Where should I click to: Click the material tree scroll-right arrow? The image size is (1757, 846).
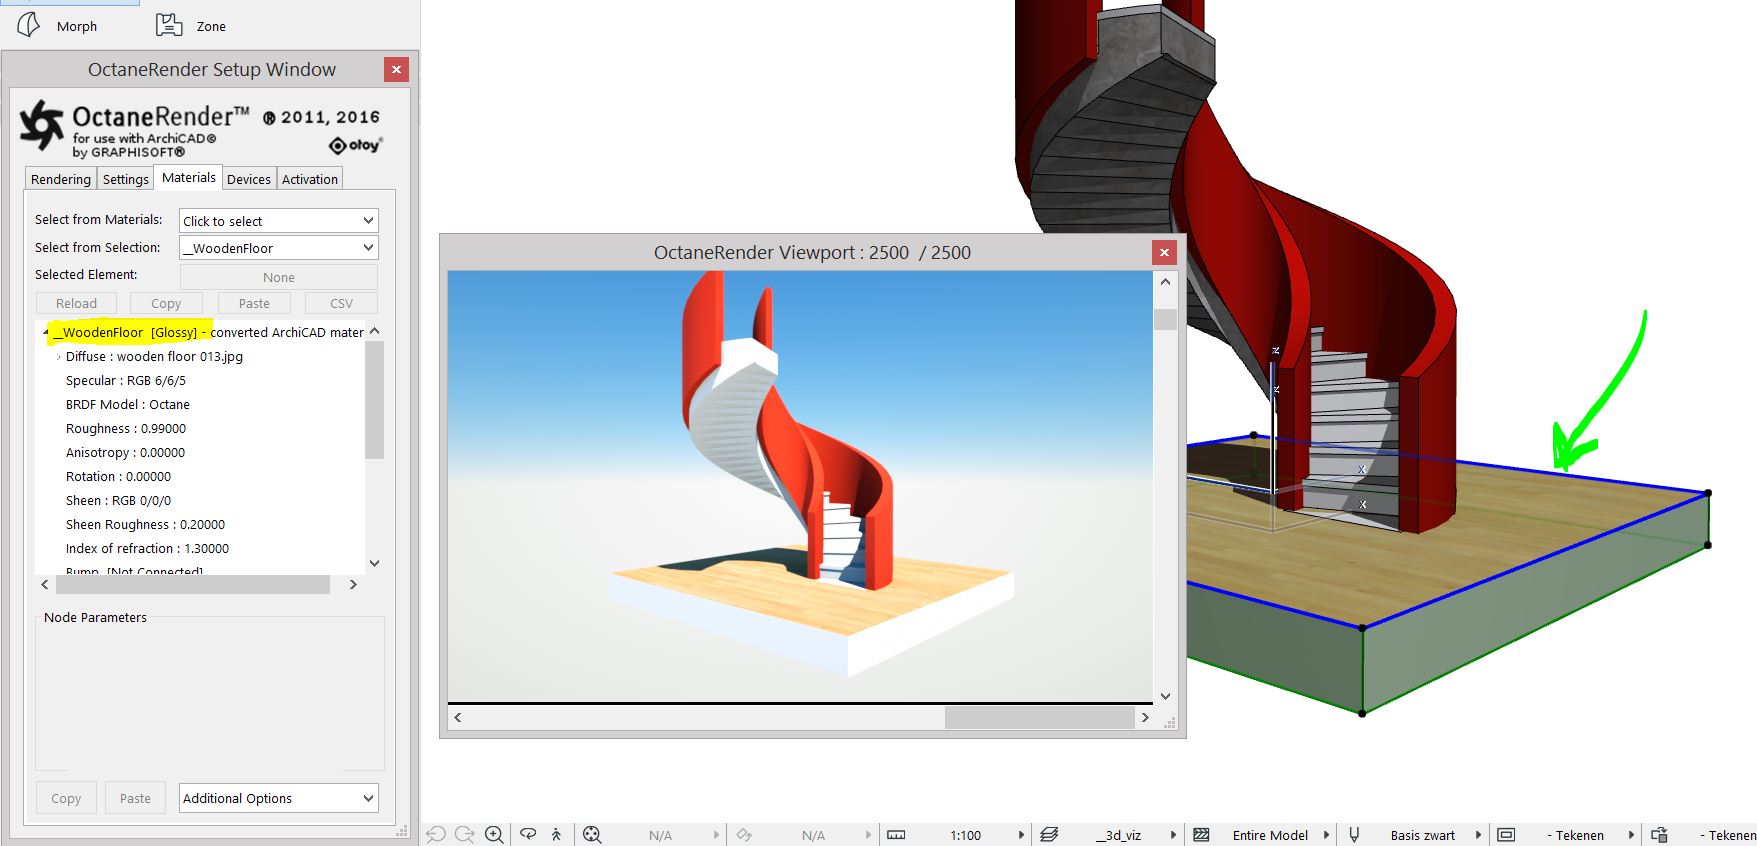tap(353, 584)
